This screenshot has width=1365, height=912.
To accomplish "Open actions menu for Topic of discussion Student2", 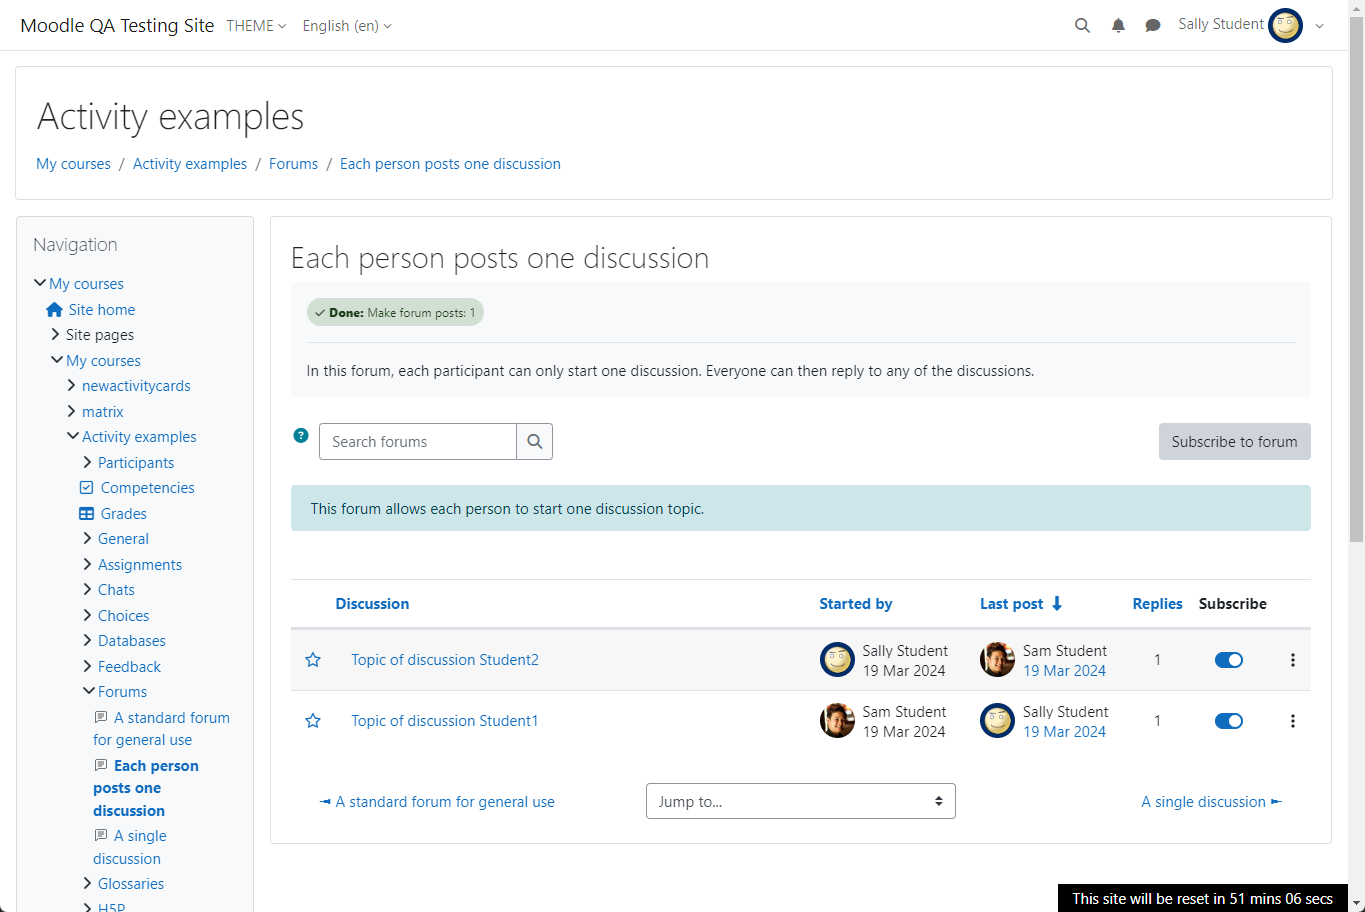I will click(x=1292, y=660).
